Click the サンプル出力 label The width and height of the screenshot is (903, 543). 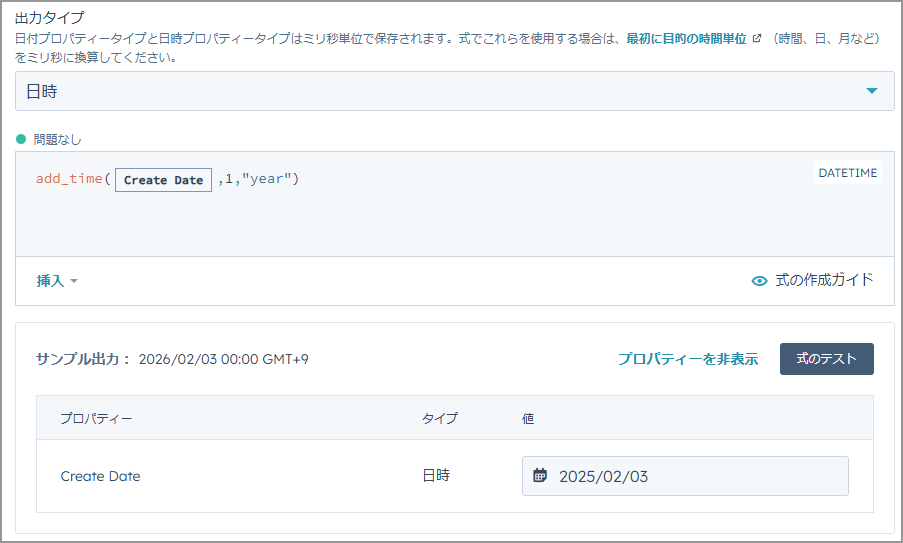84,359
